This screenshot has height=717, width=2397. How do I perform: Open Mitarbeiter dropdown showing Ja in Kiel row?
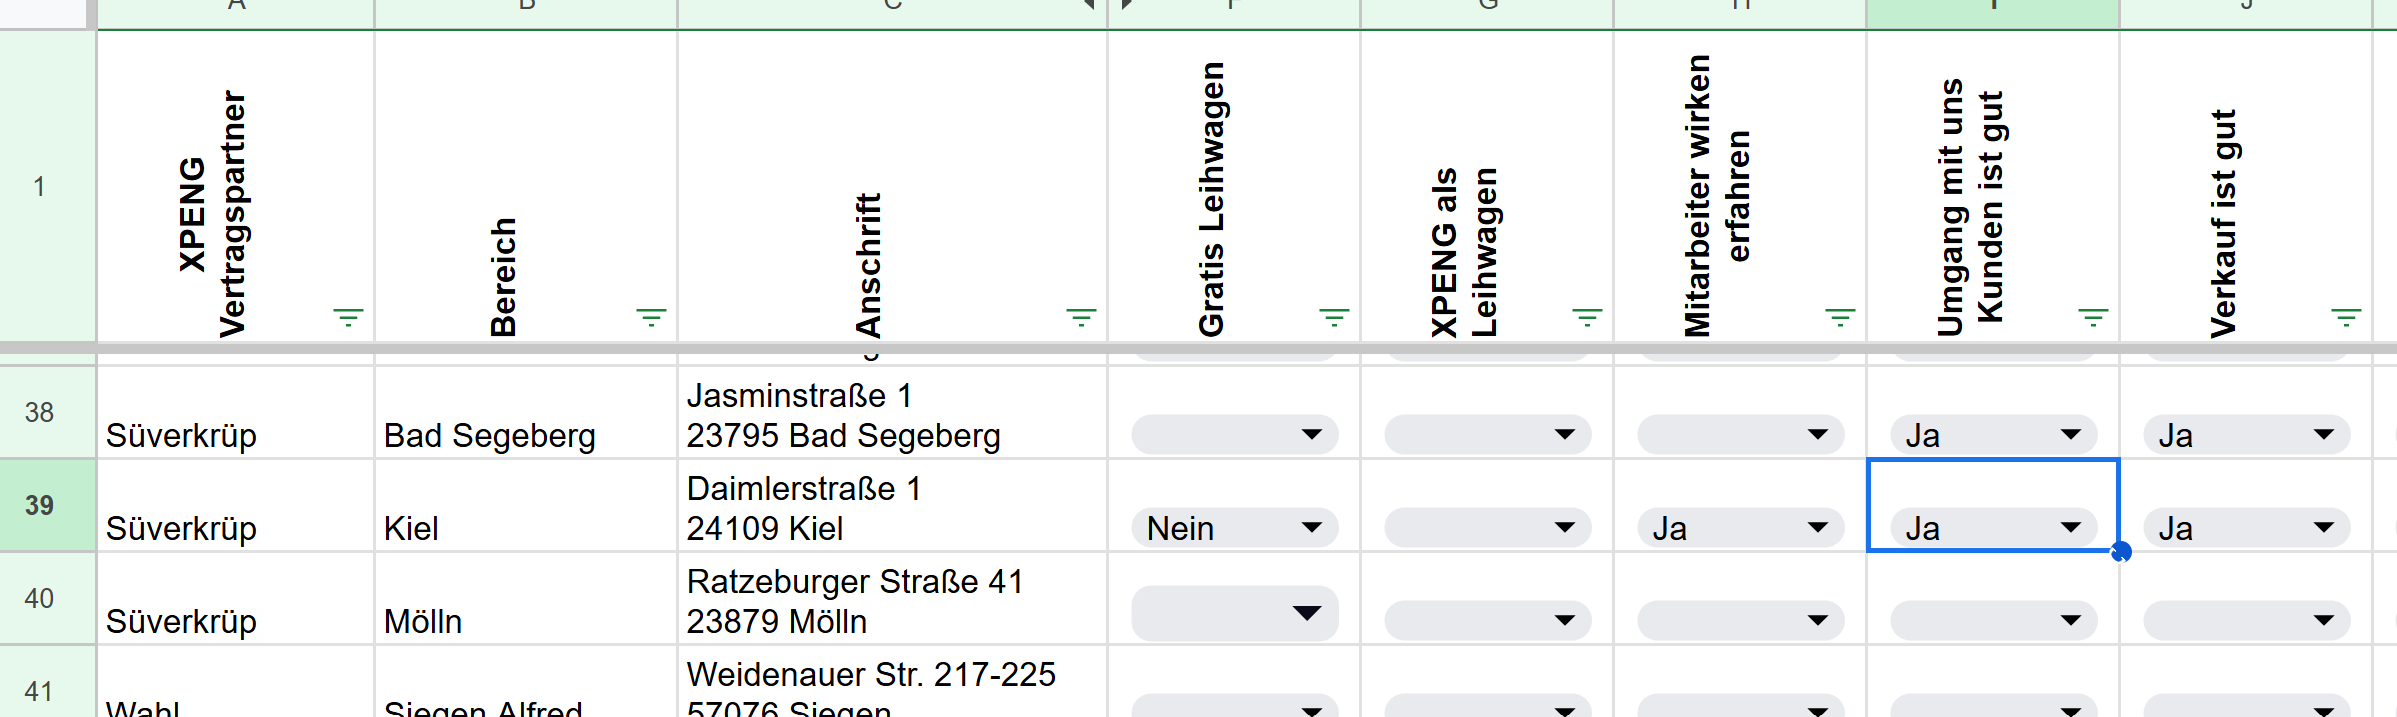coord(1817,528)
